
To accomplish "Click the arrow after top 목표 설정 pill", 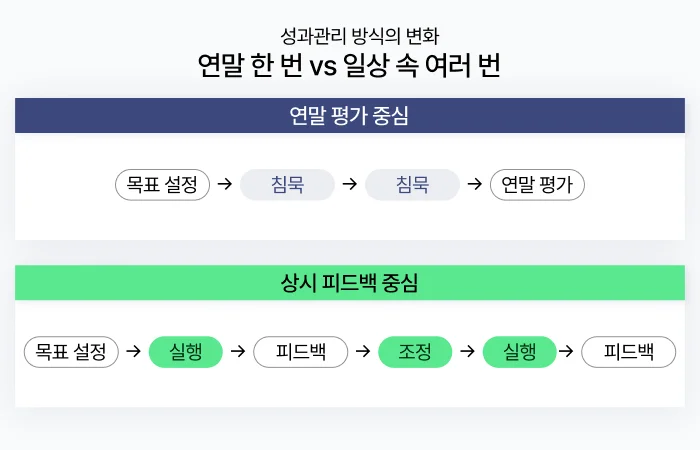I will [x=225, y=183].
